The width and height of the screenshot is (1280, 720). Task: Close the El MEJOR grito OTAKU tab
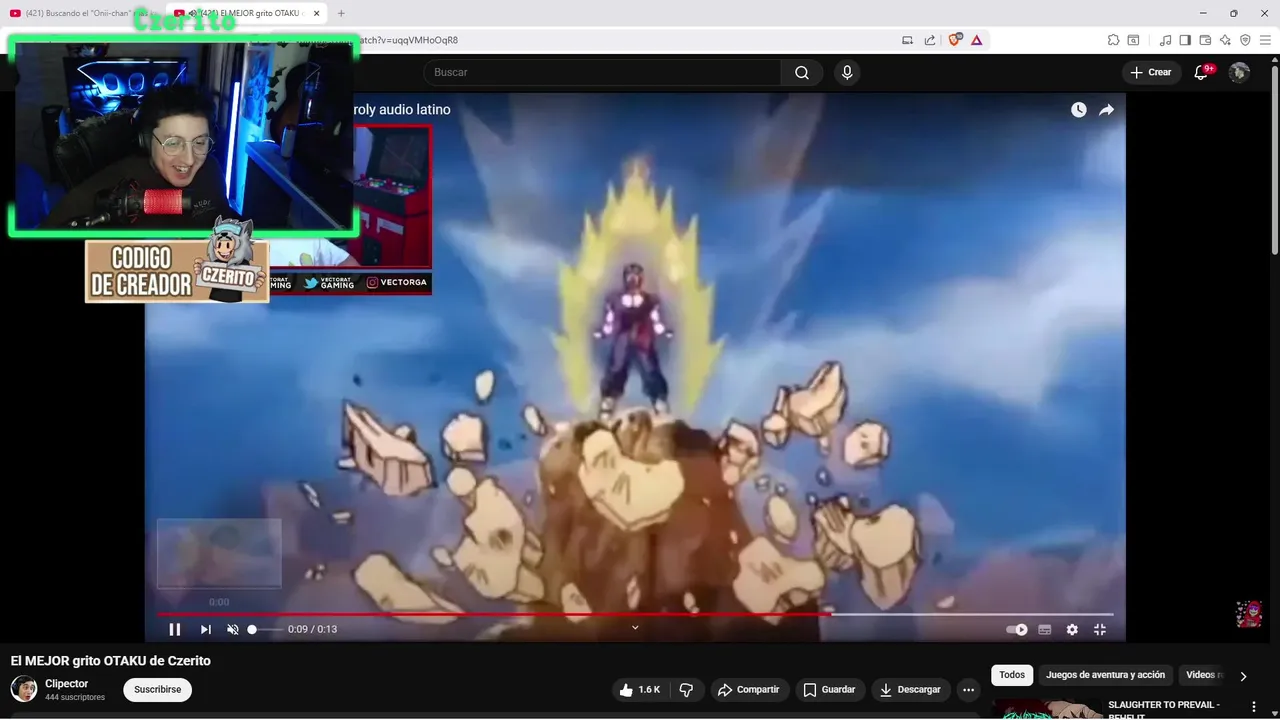(x=317, y=13)
